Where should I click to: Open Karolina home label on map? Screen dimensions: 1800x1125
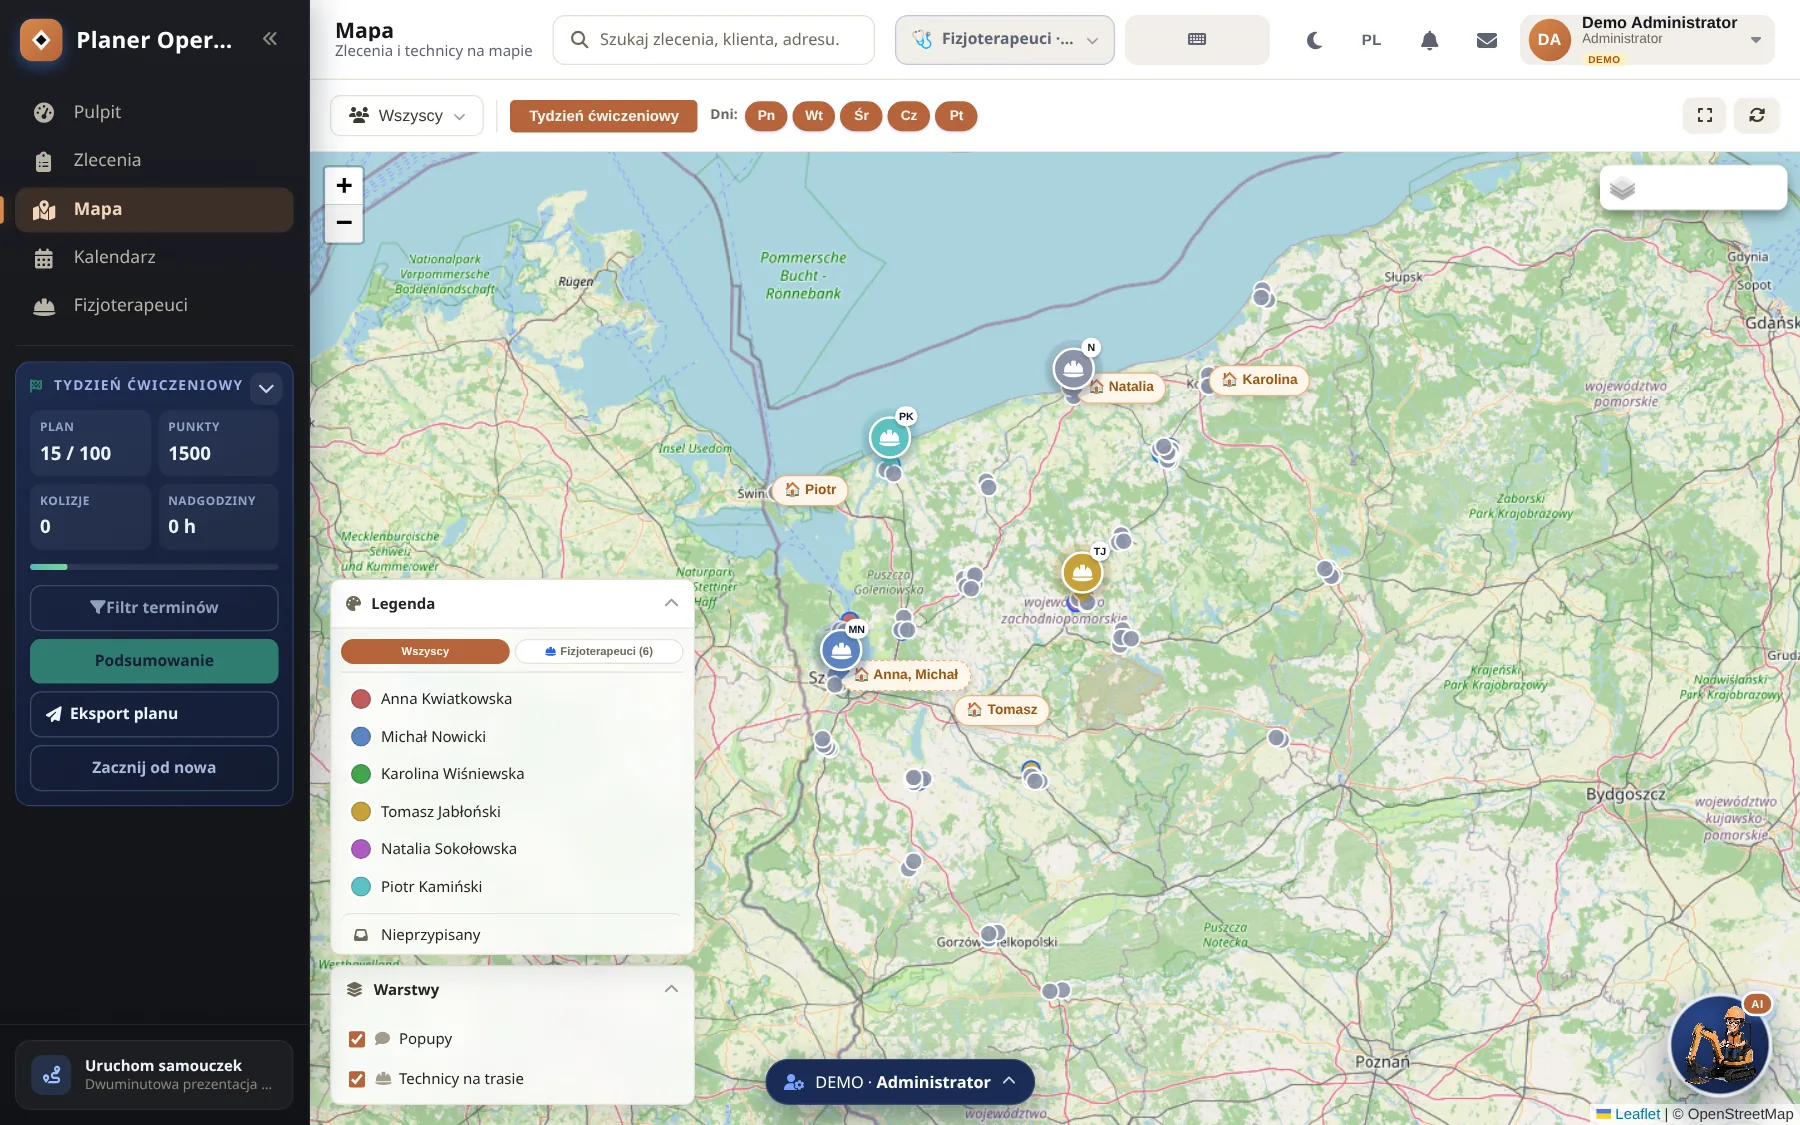click(1260, 380)
